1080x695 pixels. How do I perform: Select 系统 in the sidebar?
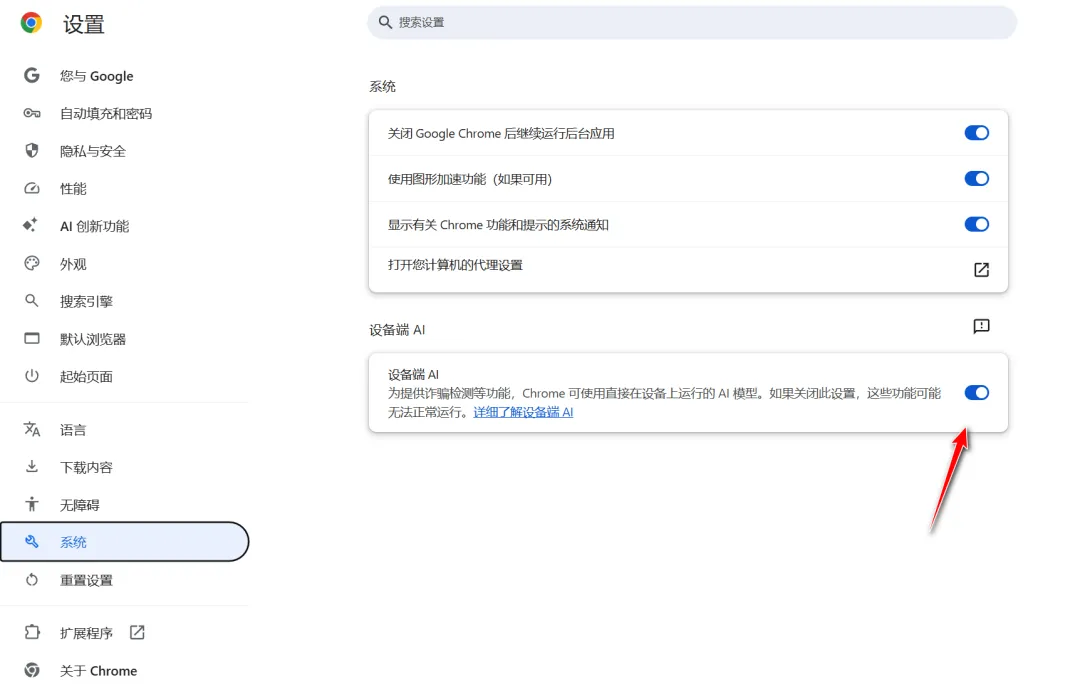(124, 541)
